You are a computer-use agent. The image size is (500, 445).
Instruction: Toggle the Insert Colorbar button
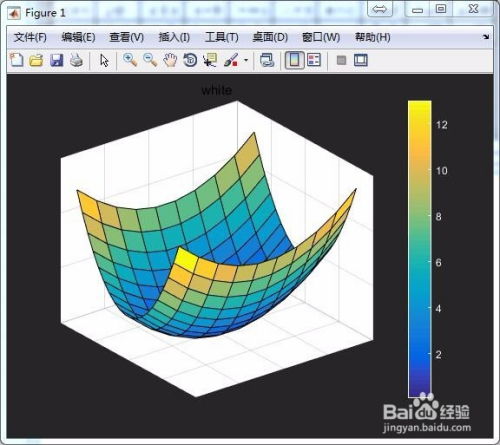pyautogui.click(x=295, y=60)
